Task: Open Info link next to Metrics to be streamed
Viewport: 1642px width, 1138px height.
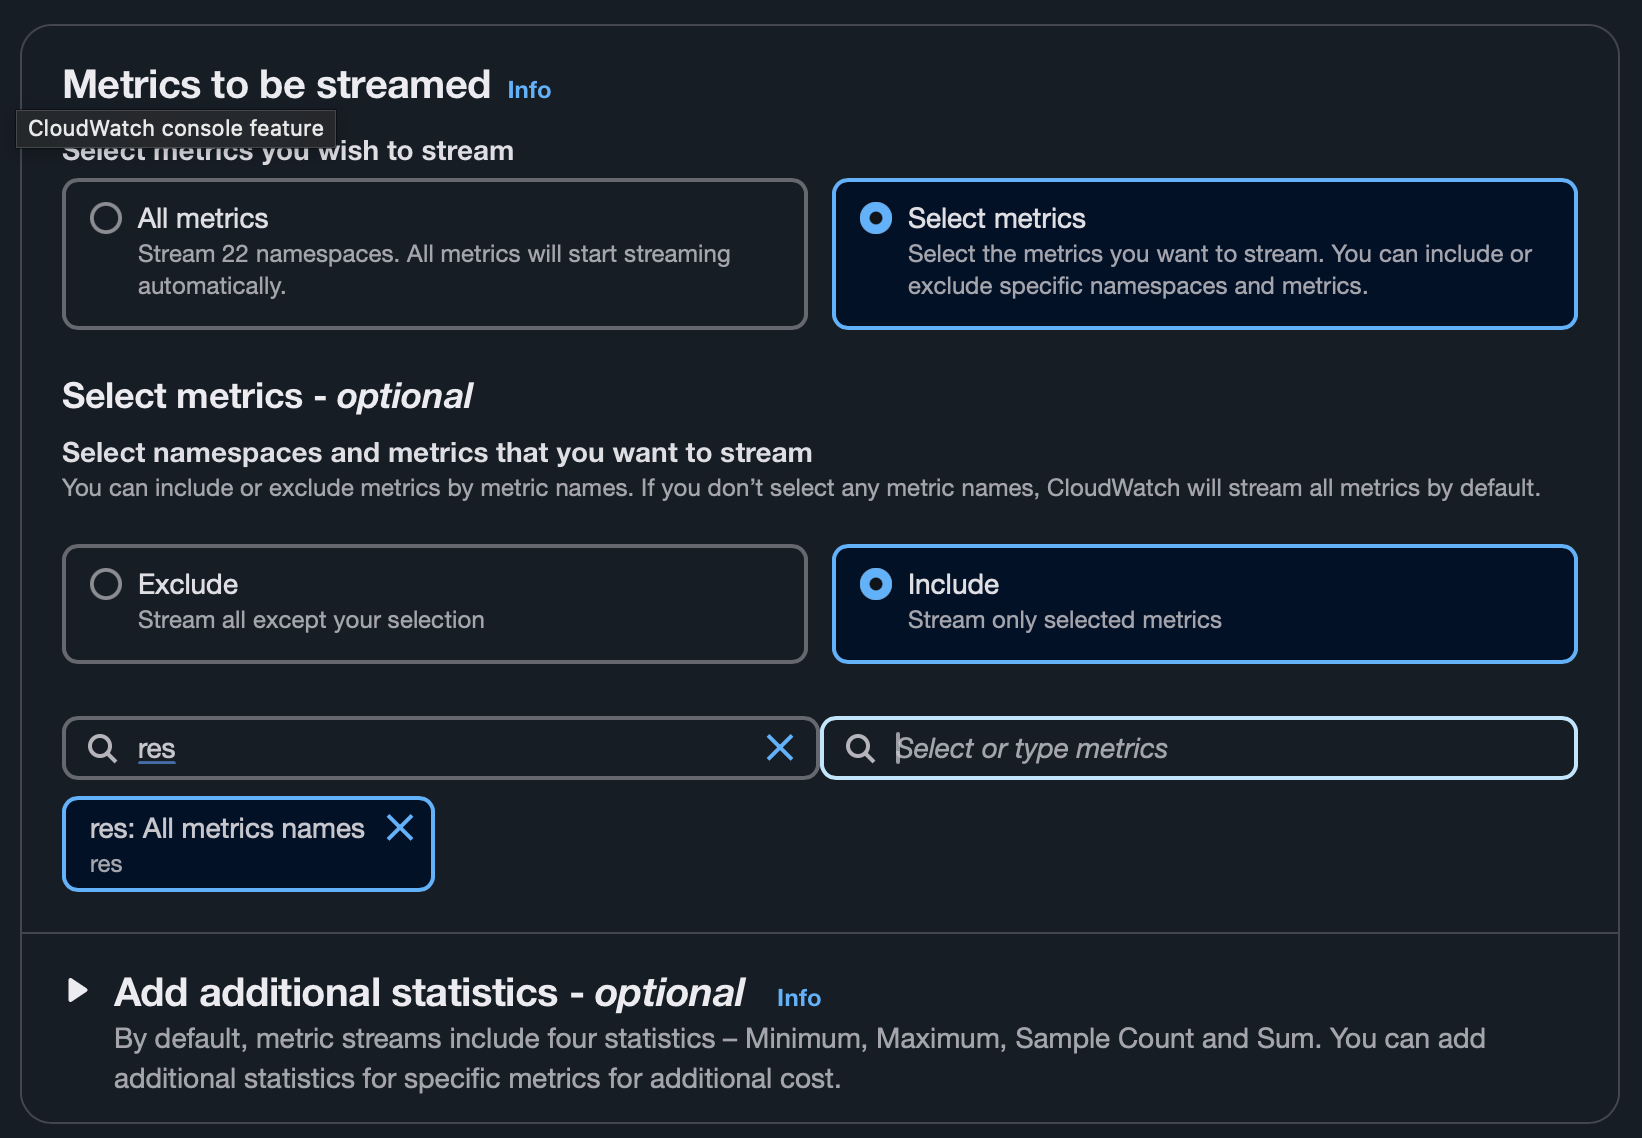Action: pos(529,90)
